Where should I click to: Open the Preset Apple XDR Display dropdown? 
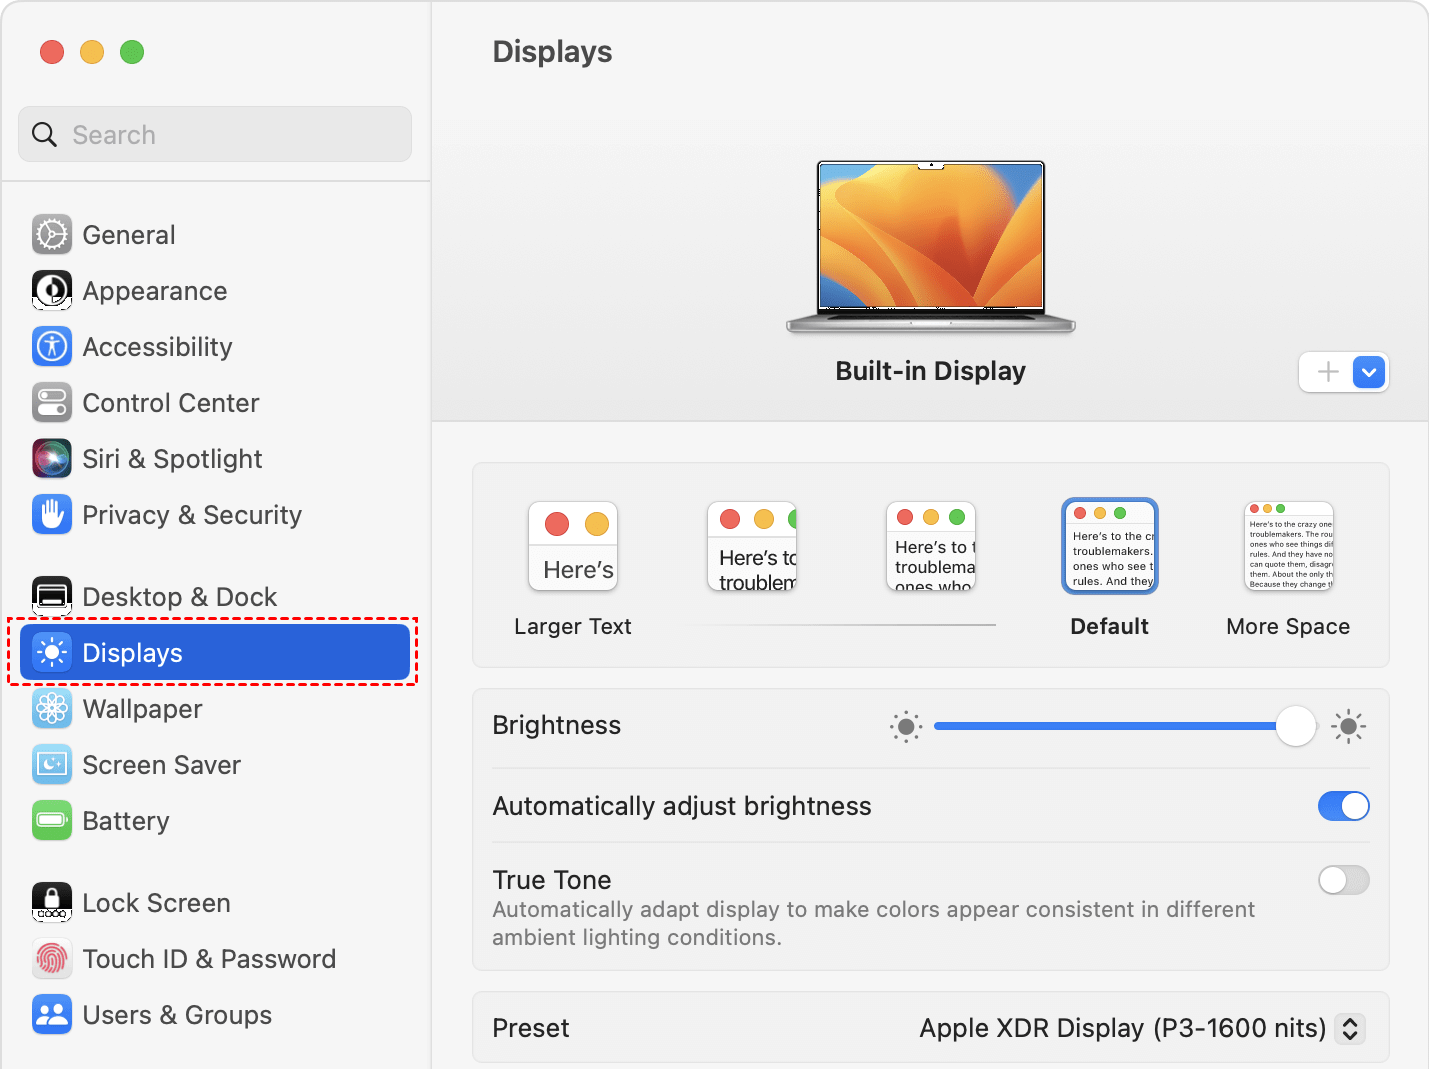point(1349,1028)
